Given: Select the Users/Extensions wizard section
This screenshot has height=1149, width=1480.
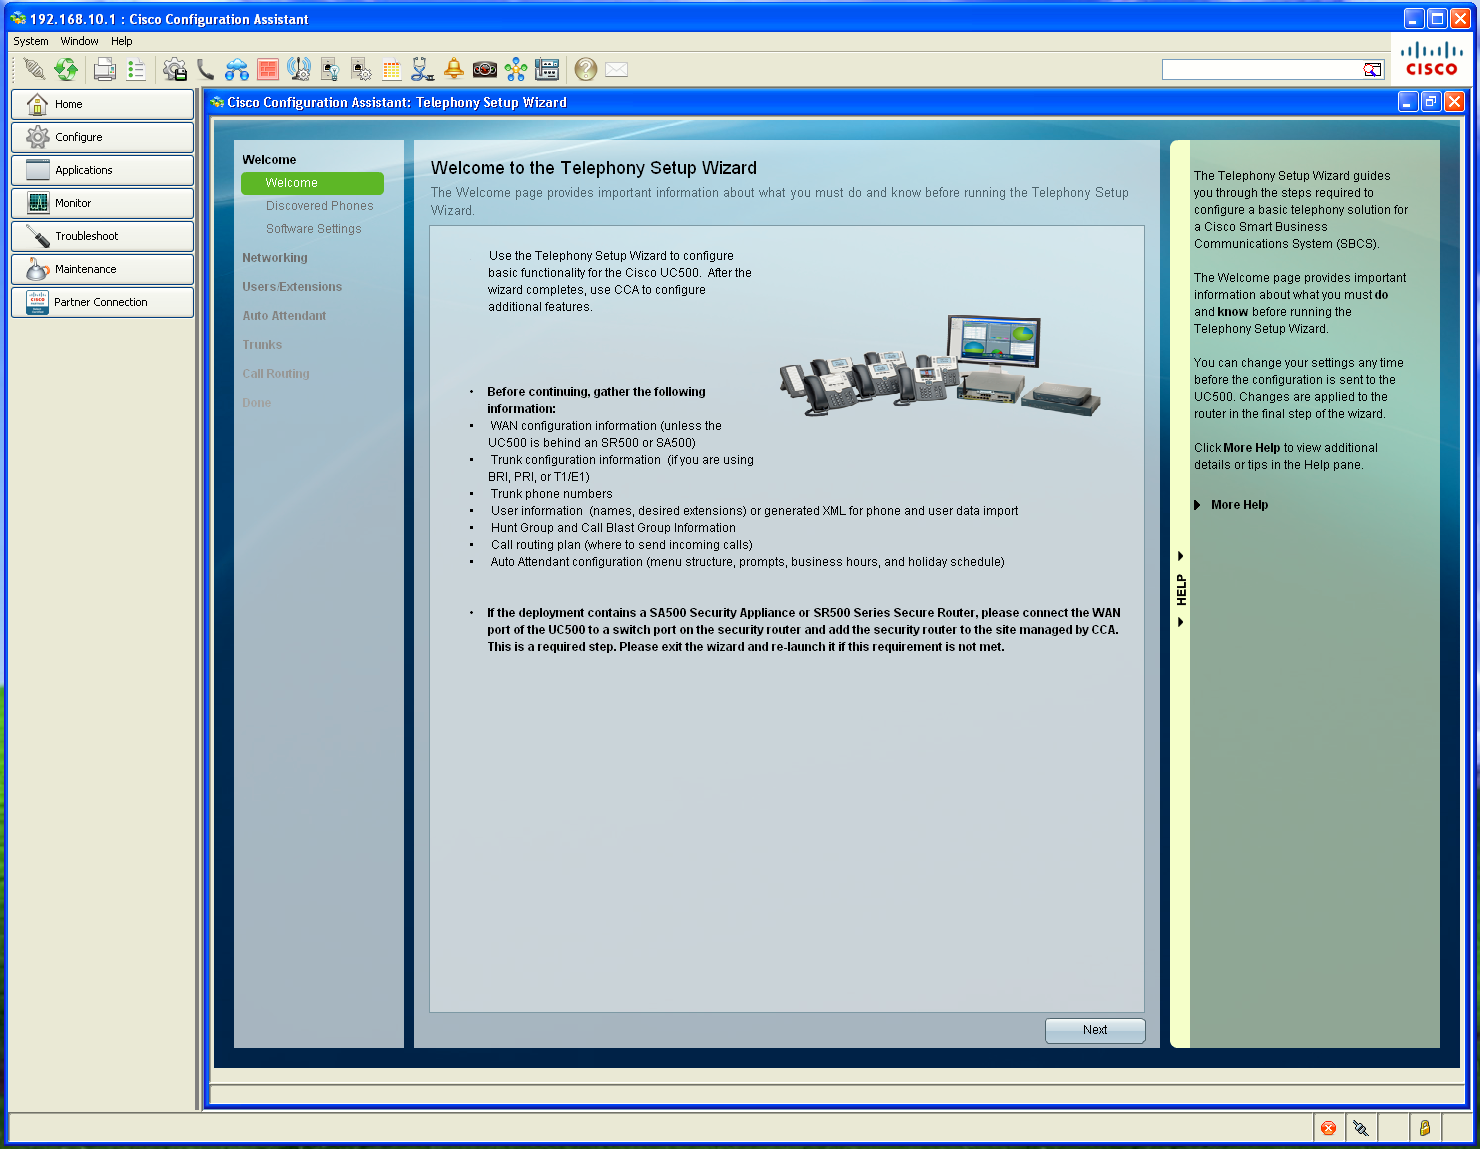Looking at the screenshot, I should (292, 287).
